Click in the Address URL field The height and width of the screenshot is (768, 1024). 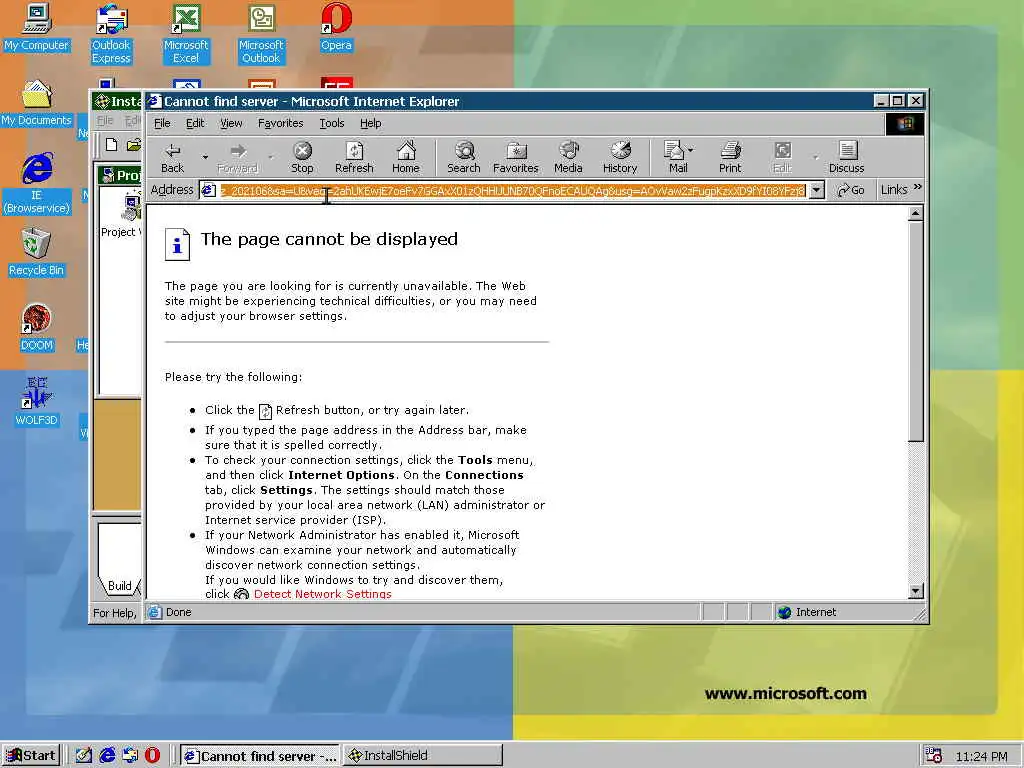point(513,190)
